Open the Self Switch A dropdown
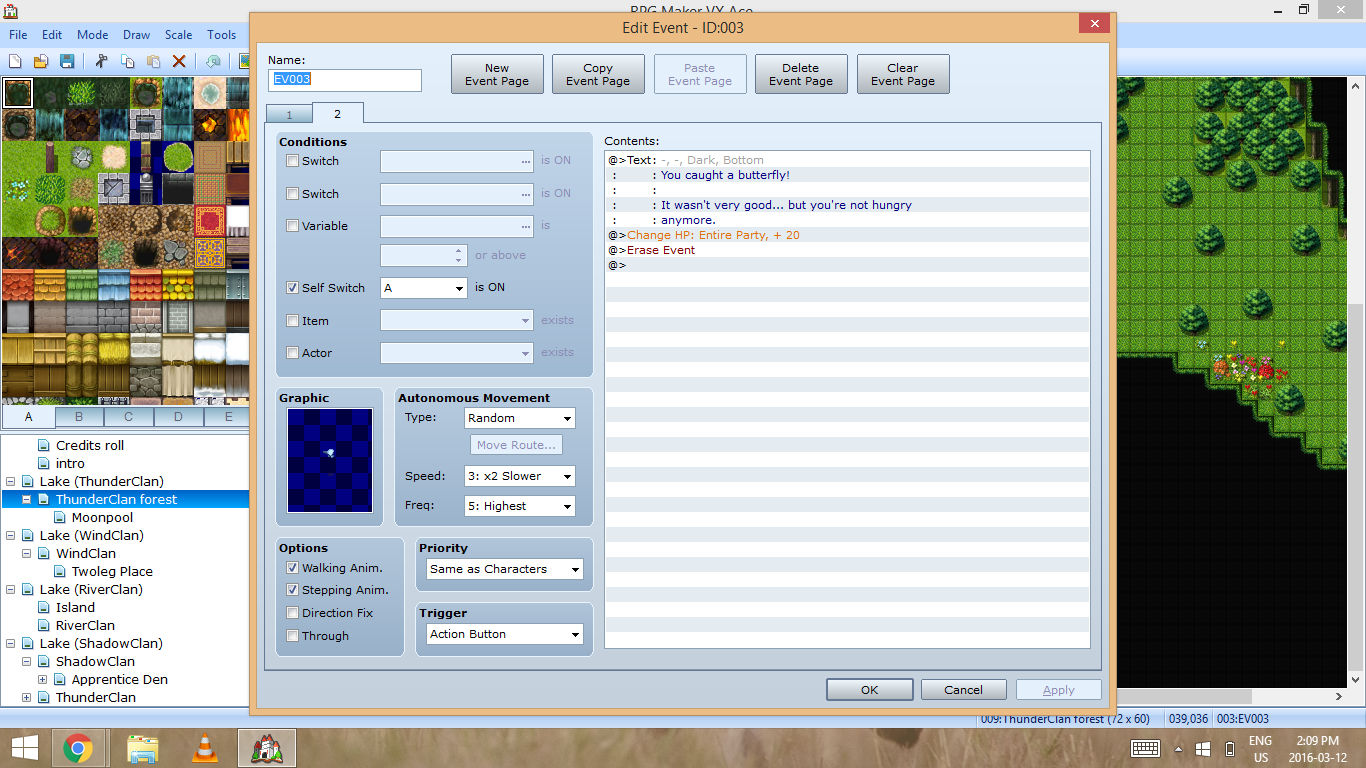The width and height of the screenshot is (1366, 768). (x=423, y=288)
